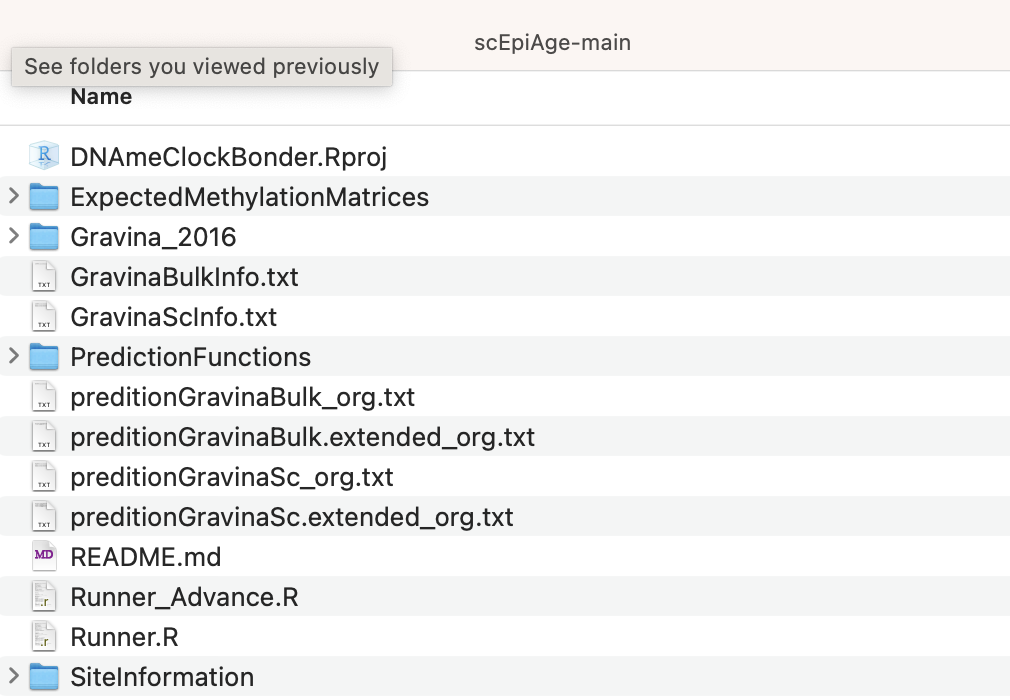The image size is (1010, 700).
Task: Expand the PredictionFunctions folder
Action: (x=12, y=357)
